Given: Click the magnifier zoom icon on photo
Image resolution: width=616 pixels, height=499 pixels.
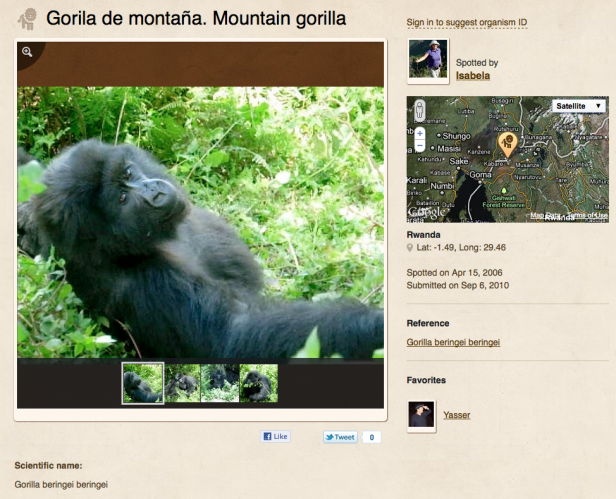Looking at the screenshot, I should pyautogui.click(x=28, y=52).
